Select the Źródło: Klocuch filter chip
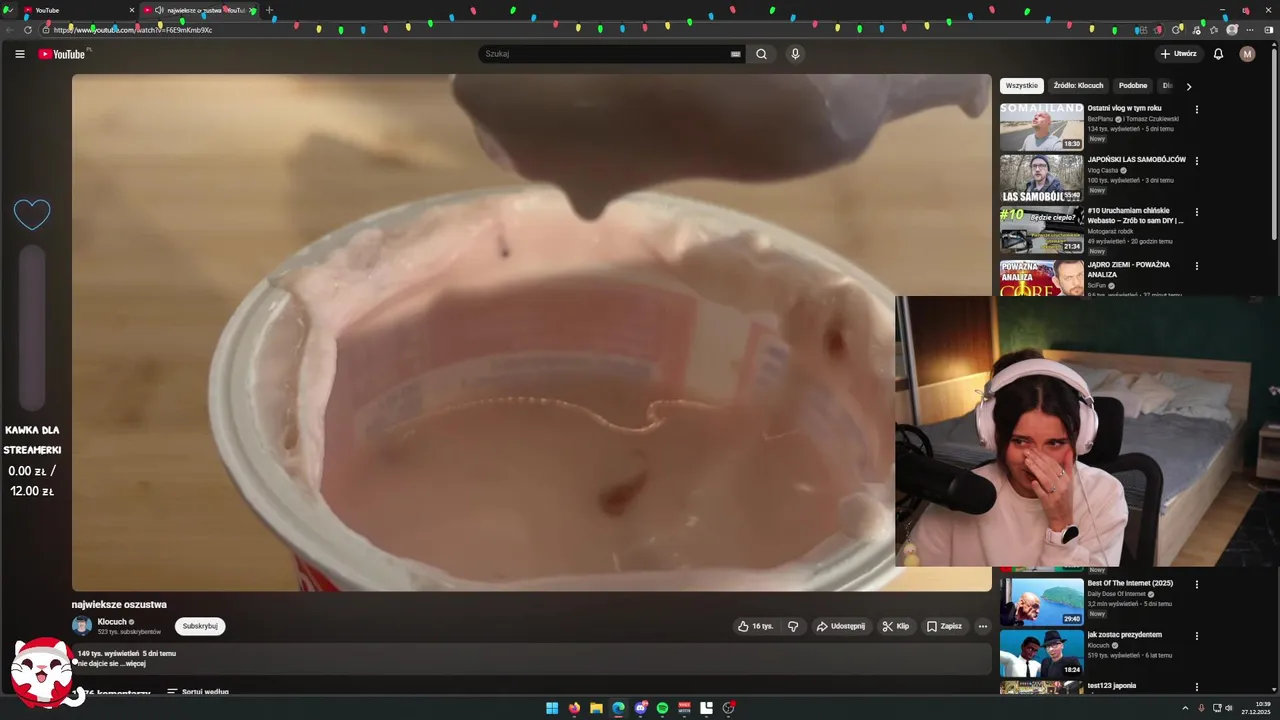Viewport: 1280px width, 720px height. point(1078,86)
